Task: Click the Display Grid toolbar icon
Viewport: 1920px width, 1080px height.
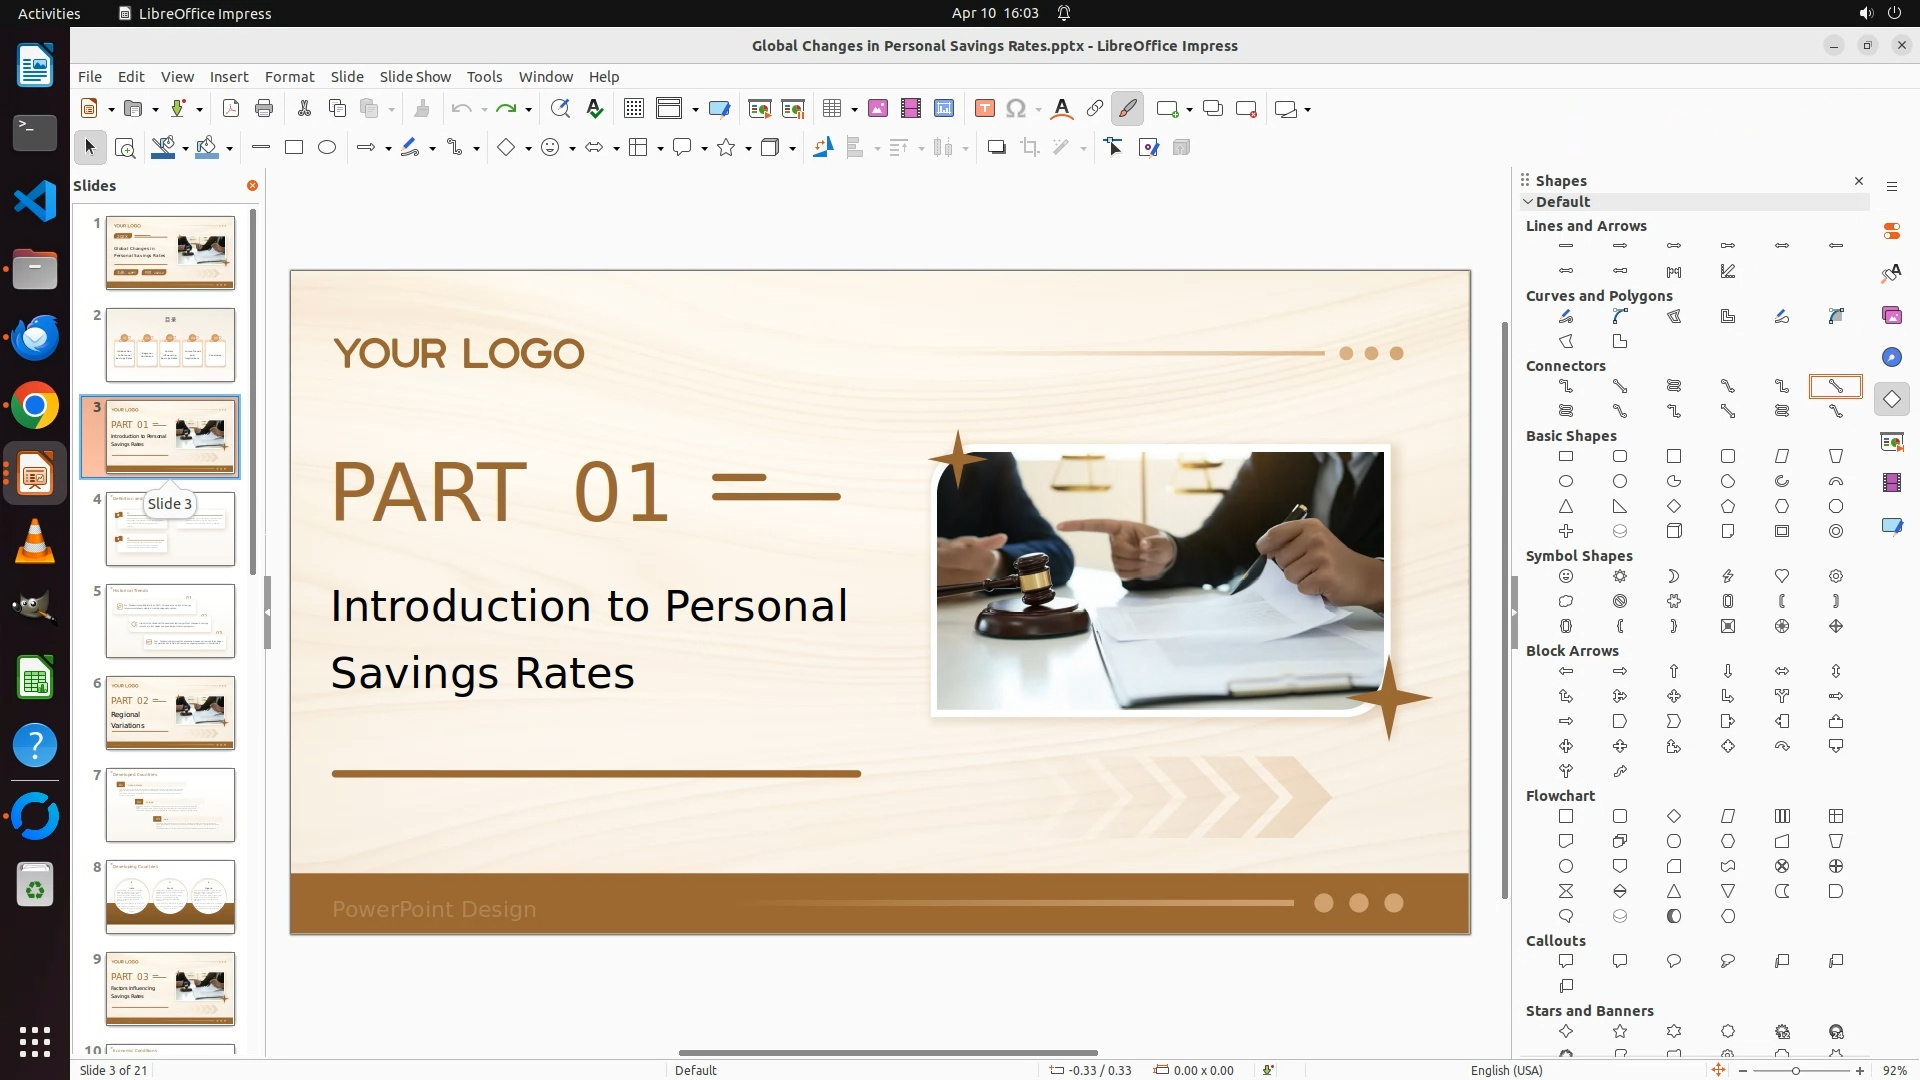Action: click(x=633, y=109)
